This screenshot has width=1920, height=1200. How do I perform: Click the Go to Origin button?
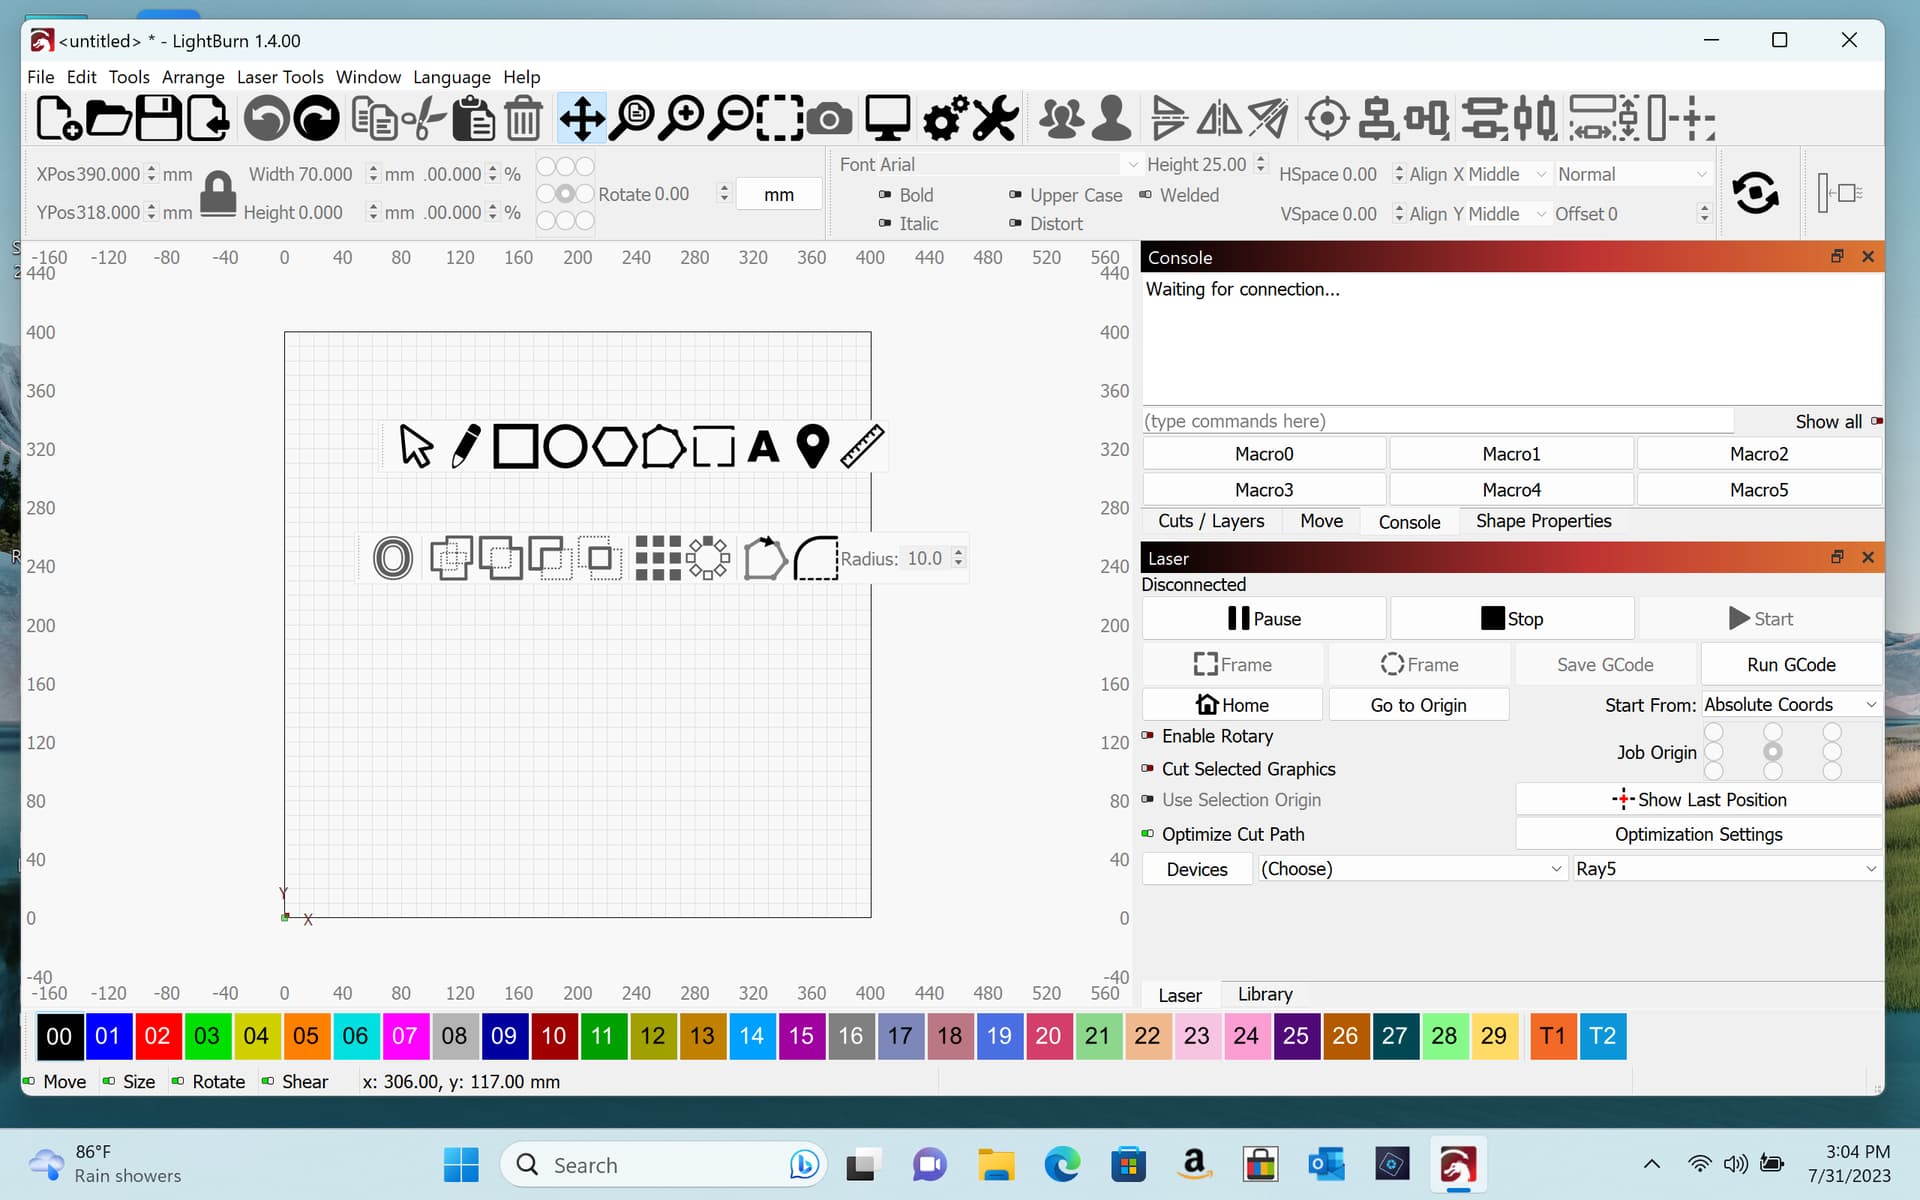pyautogui.click(x=1418, y=705)
